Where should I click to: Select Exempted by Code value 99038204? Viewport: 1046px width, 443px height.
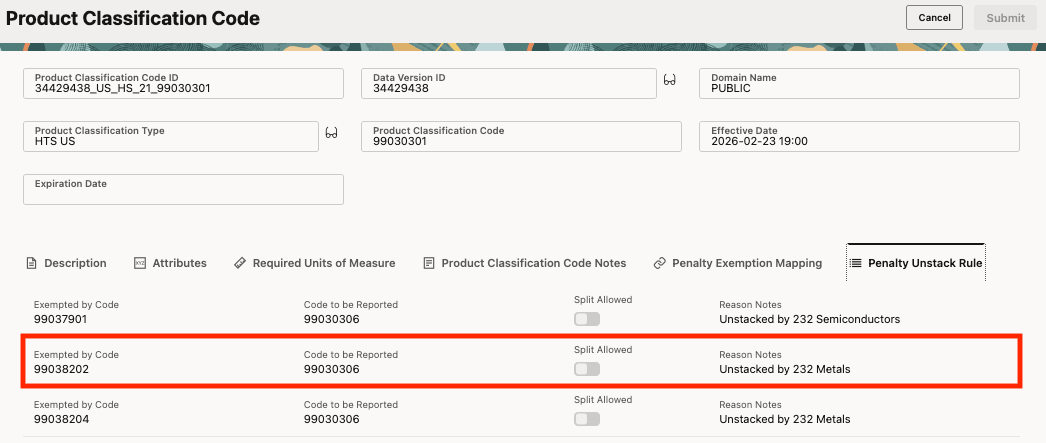tap(61, 420)
